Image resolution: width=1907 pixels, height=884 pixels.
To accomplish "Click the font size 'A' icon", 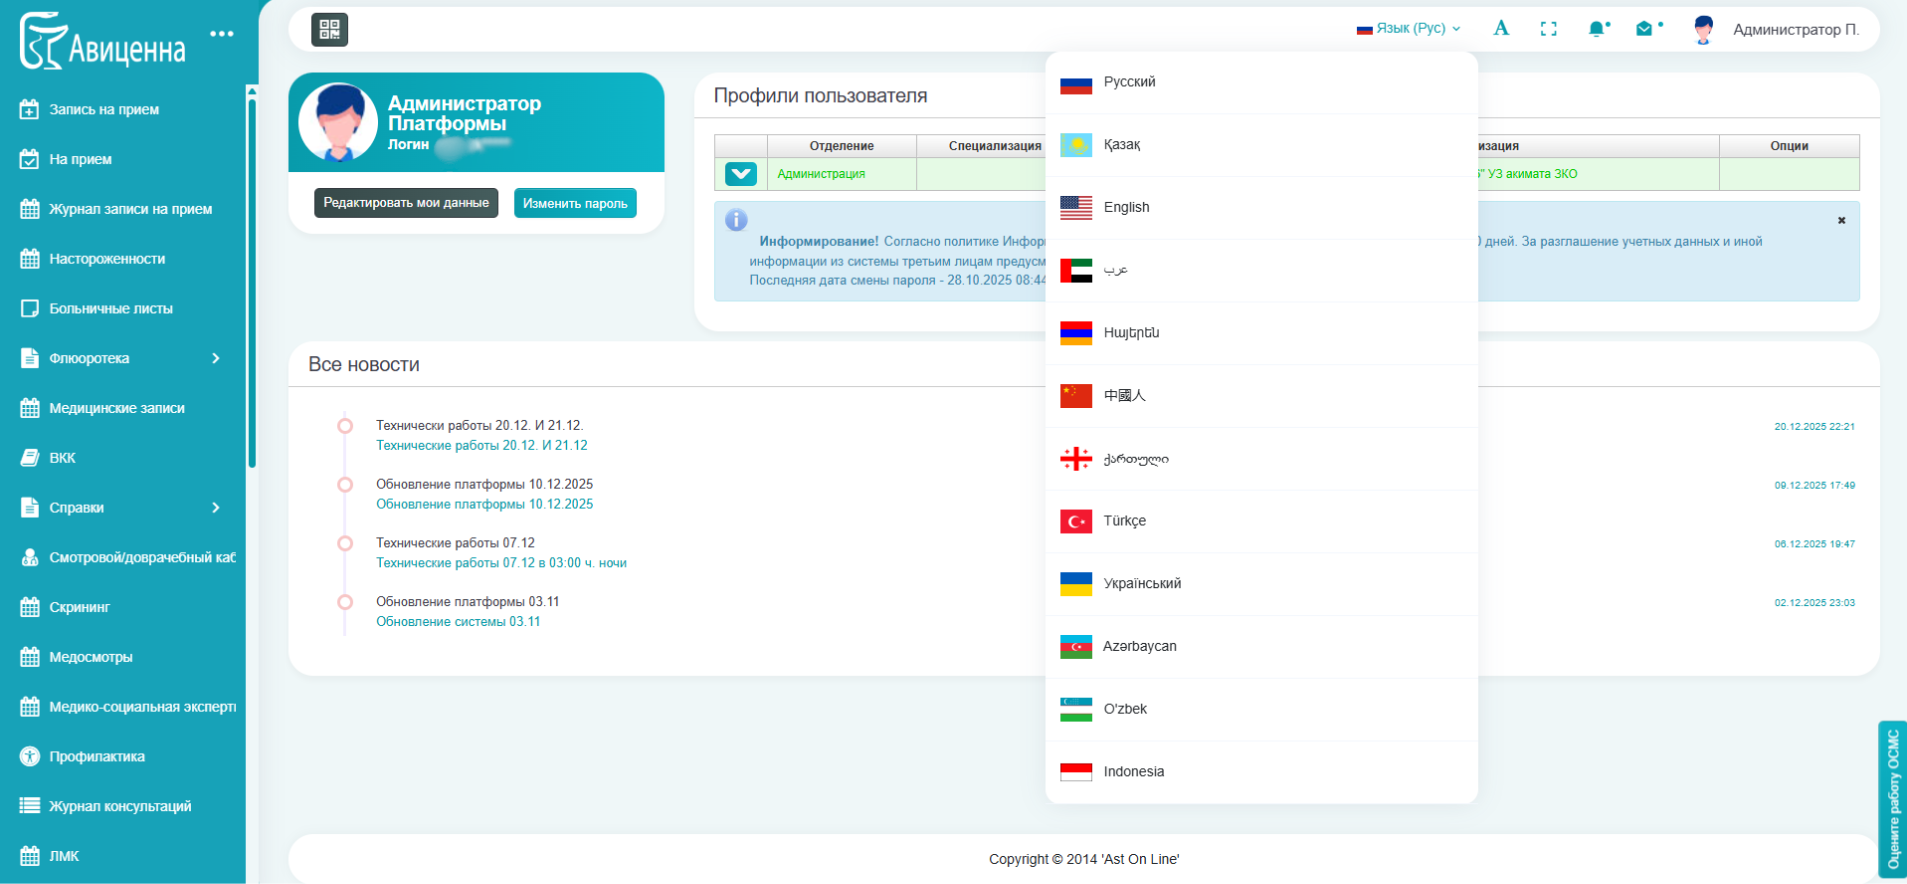I will tap(1501, 28).
